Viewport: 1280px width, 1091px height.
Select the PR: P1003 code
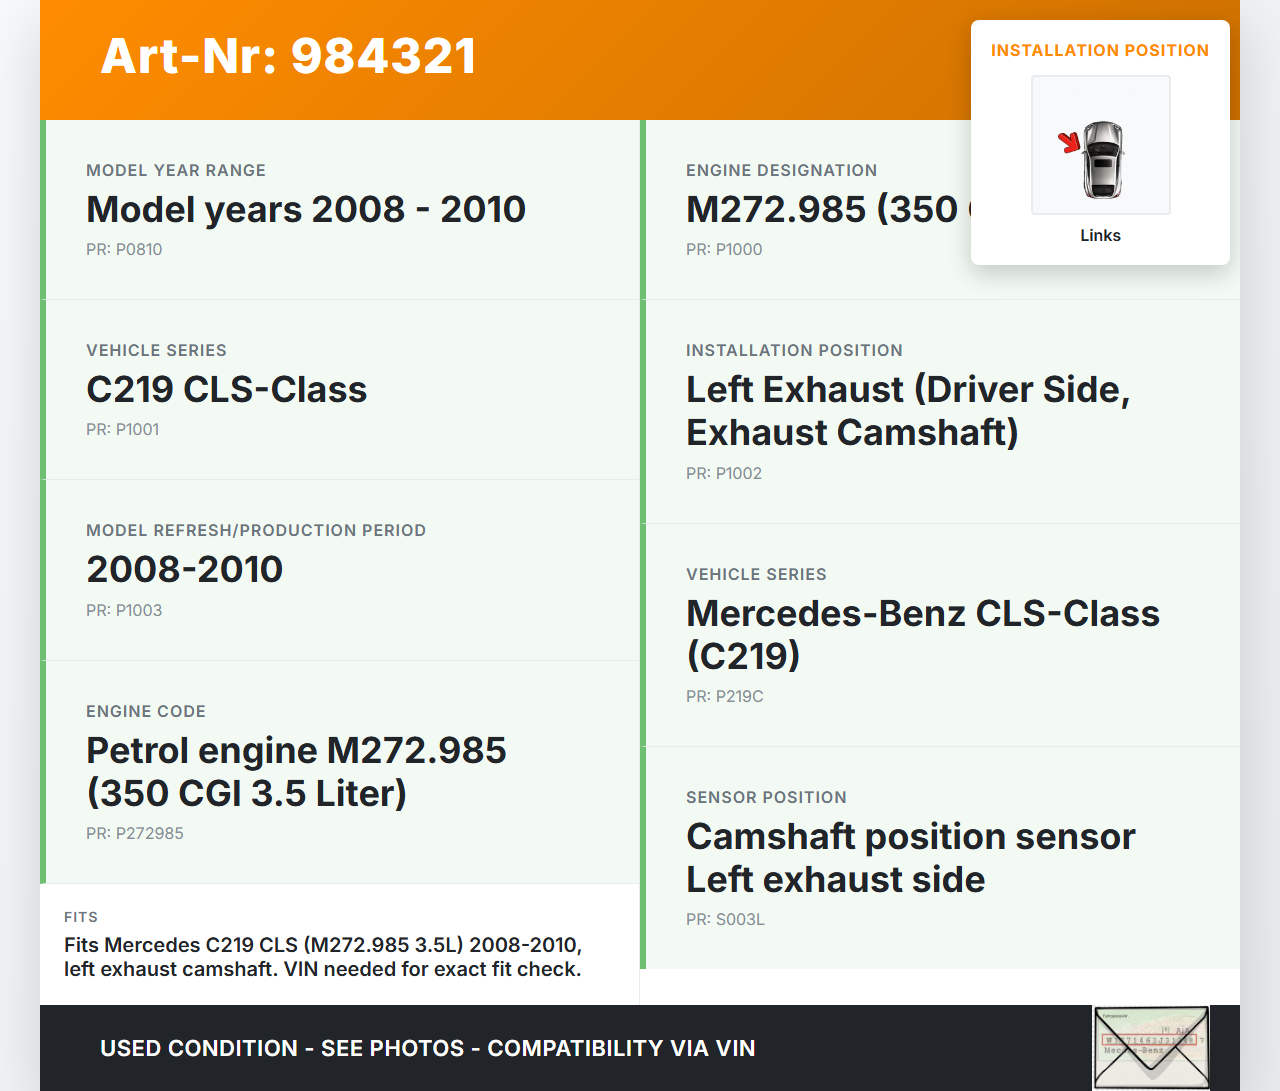tap(124, 610)
